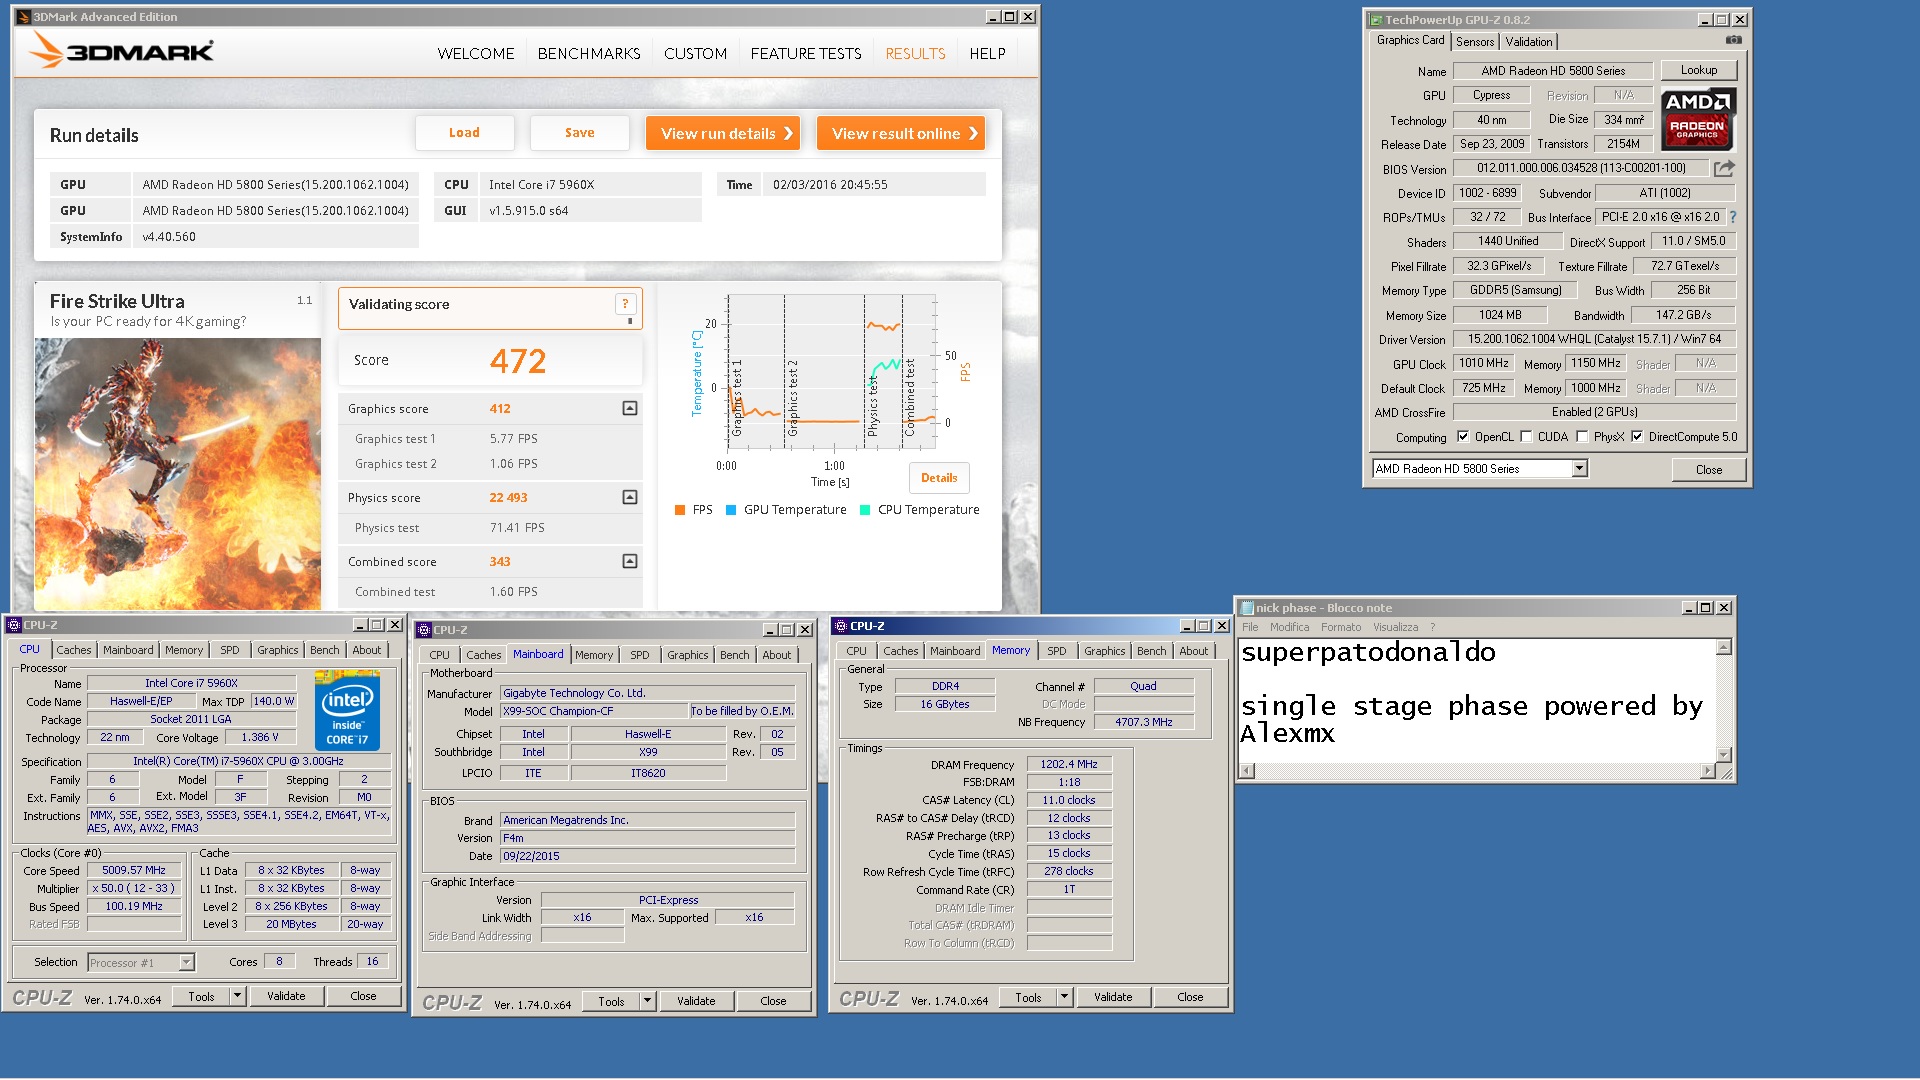Open the FEATURE TESTS tab in 3DMark
This screenshot has height=1080, width=1920.
coord(806,54)
